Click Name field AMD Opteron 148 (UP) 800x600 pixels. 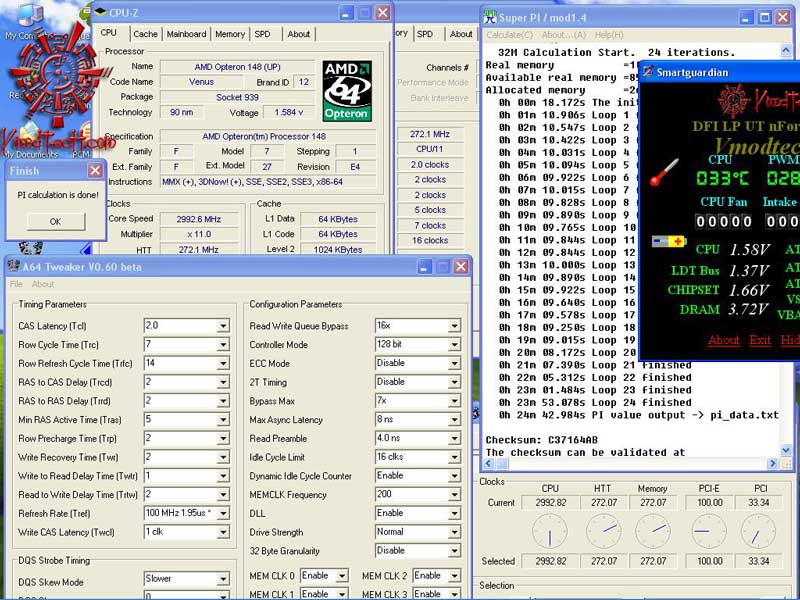237,67
